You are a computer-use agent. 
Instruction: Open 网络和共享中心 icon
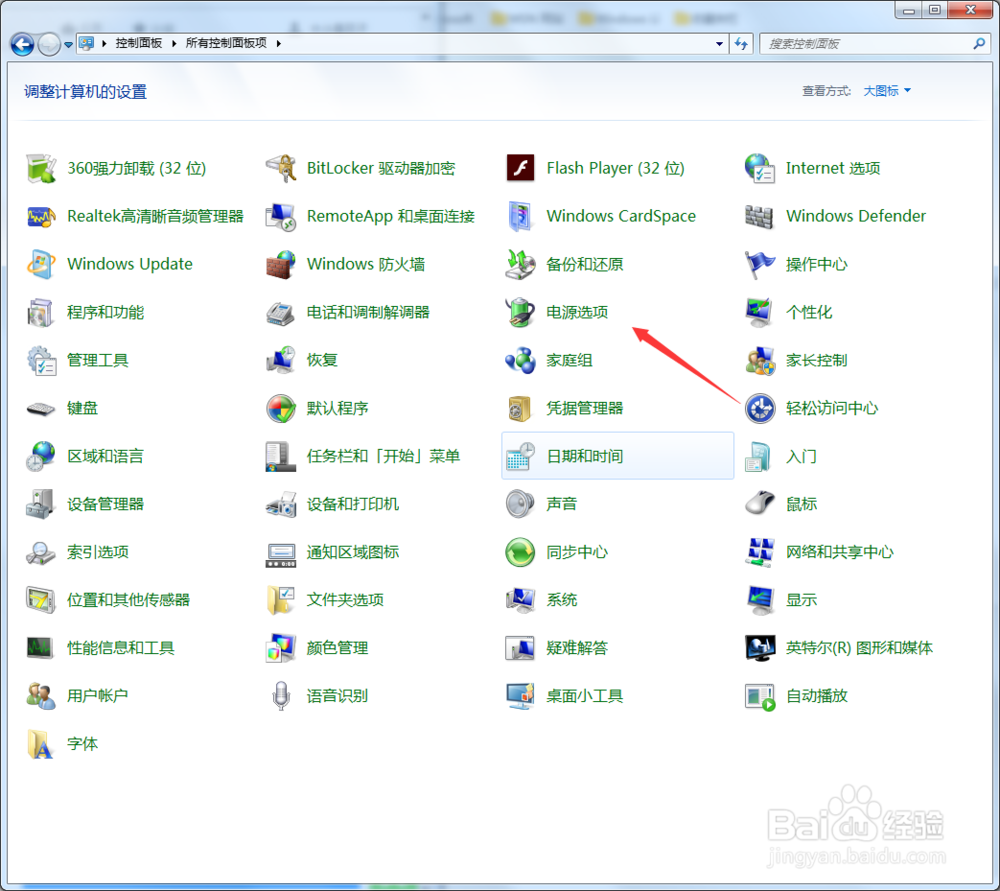click(x=760, y=552)
